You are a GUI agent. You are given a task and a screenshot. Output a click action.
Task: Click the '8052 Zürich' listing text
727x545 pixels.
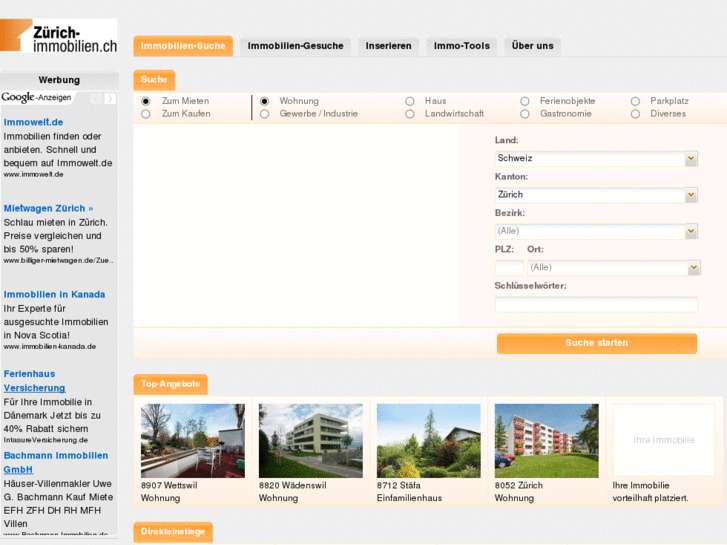click(x=519, y=486)
